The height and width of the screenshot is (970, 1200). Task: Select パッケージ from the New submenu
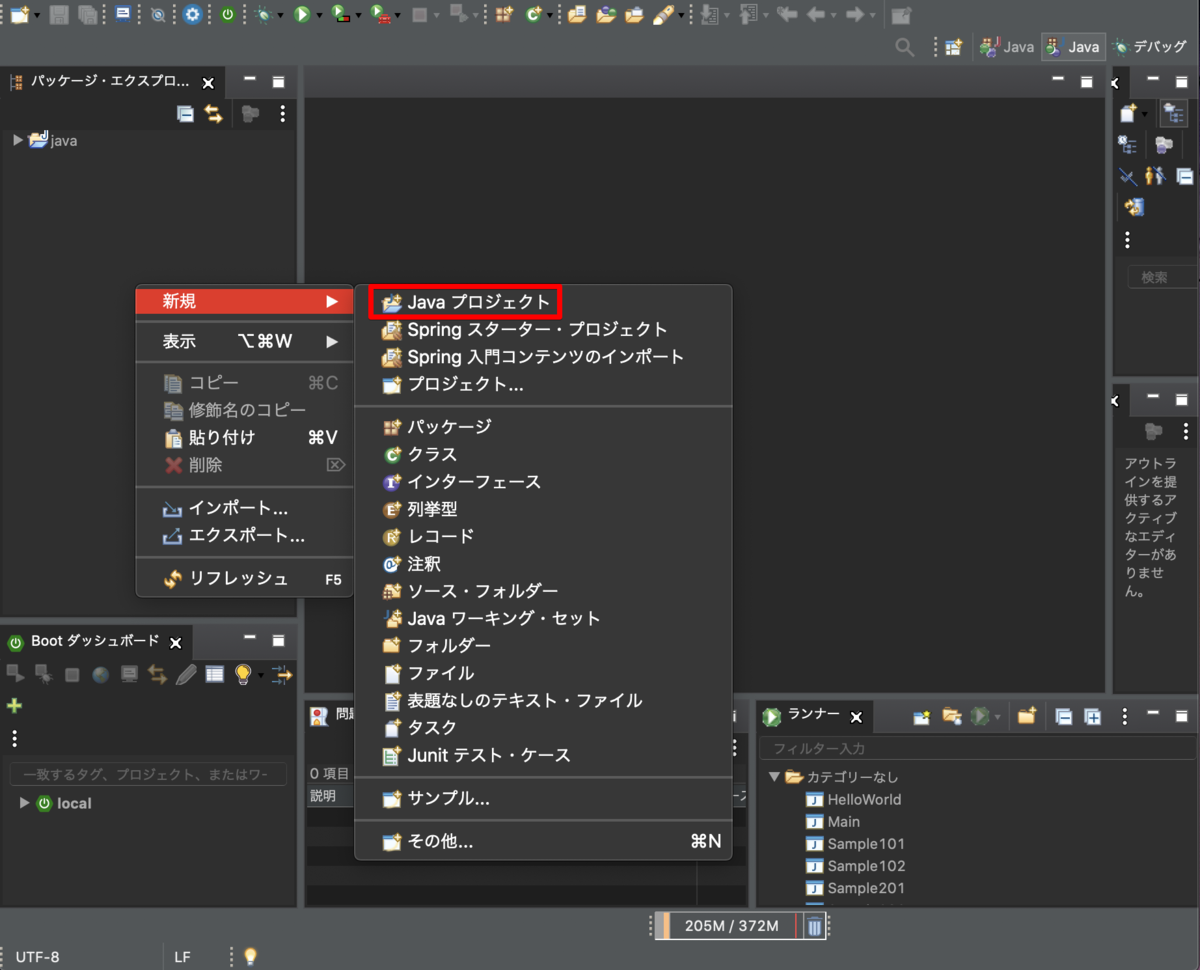543,426
